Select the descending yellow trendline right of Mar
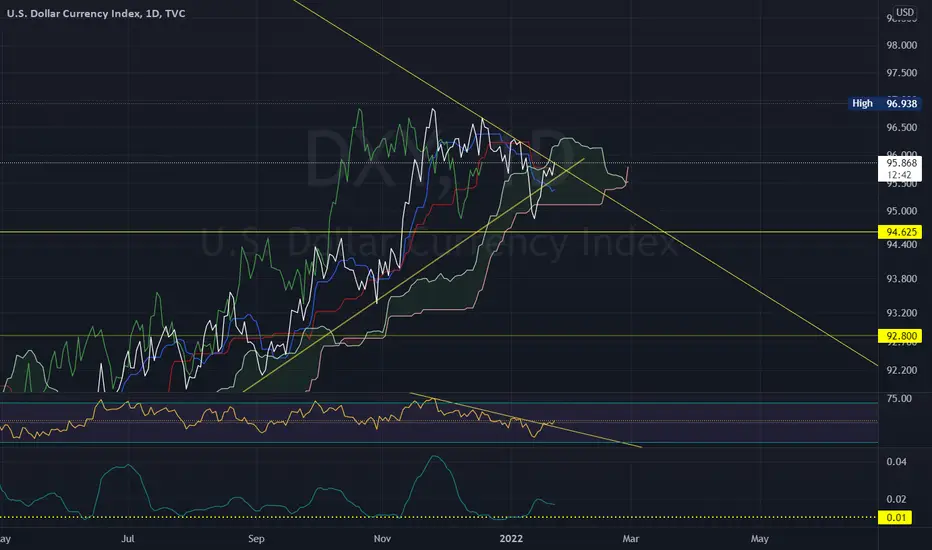 pos(755,289)
